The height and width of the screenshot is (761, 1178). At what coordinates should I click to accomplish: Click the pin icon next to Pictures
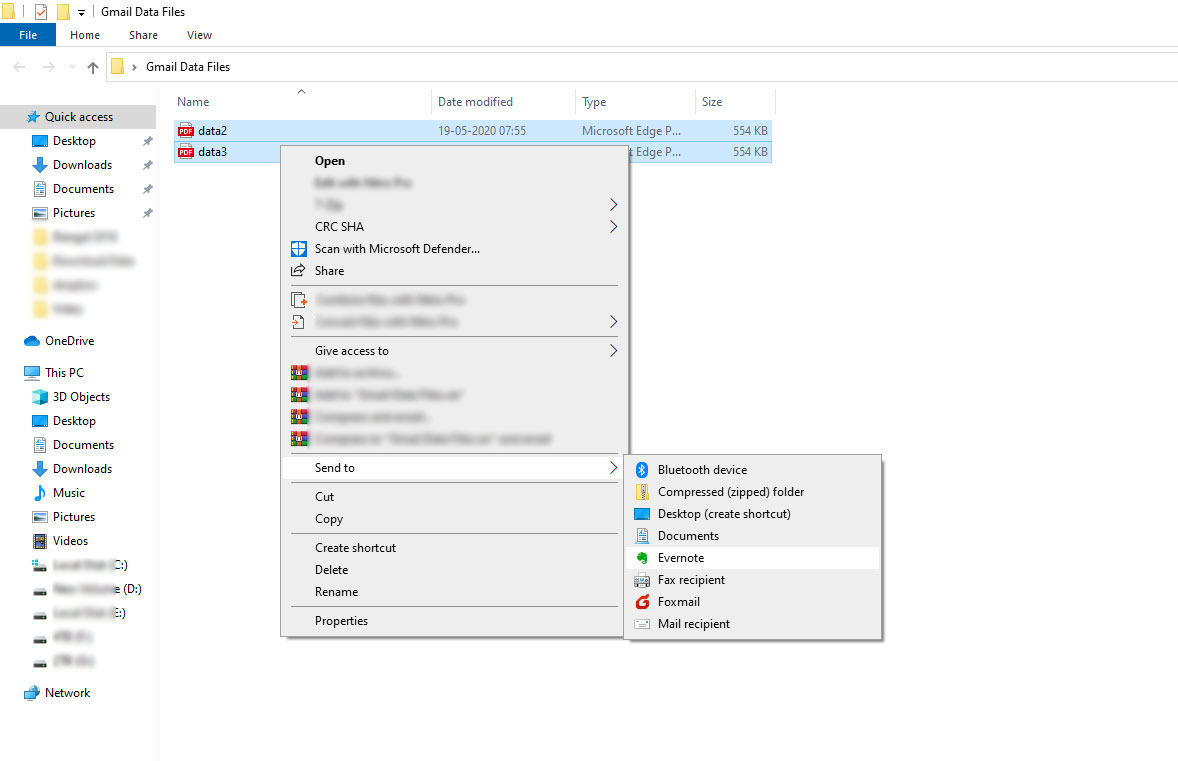147,213
